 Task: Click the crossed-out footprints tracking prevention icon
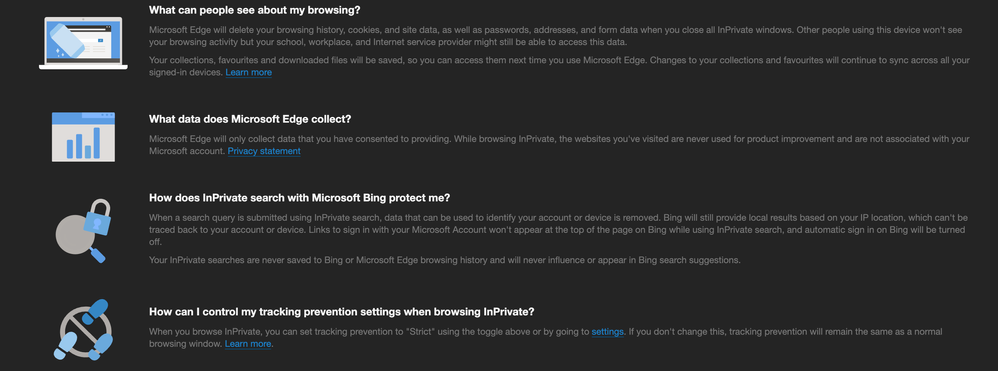pos(83,330)
